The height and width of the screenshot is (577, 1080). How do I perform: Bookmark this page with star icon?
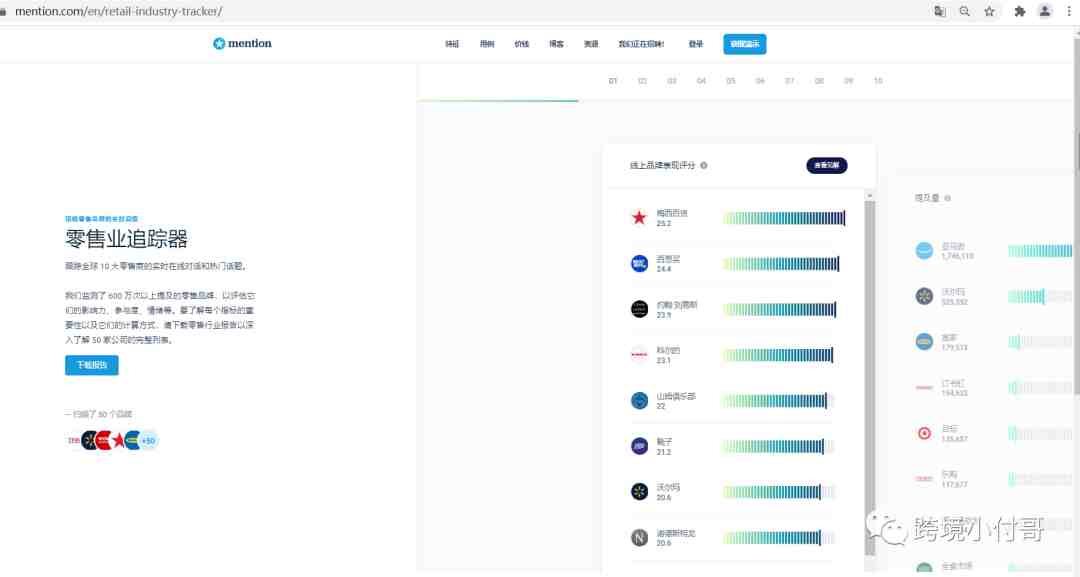pos(990,11)
